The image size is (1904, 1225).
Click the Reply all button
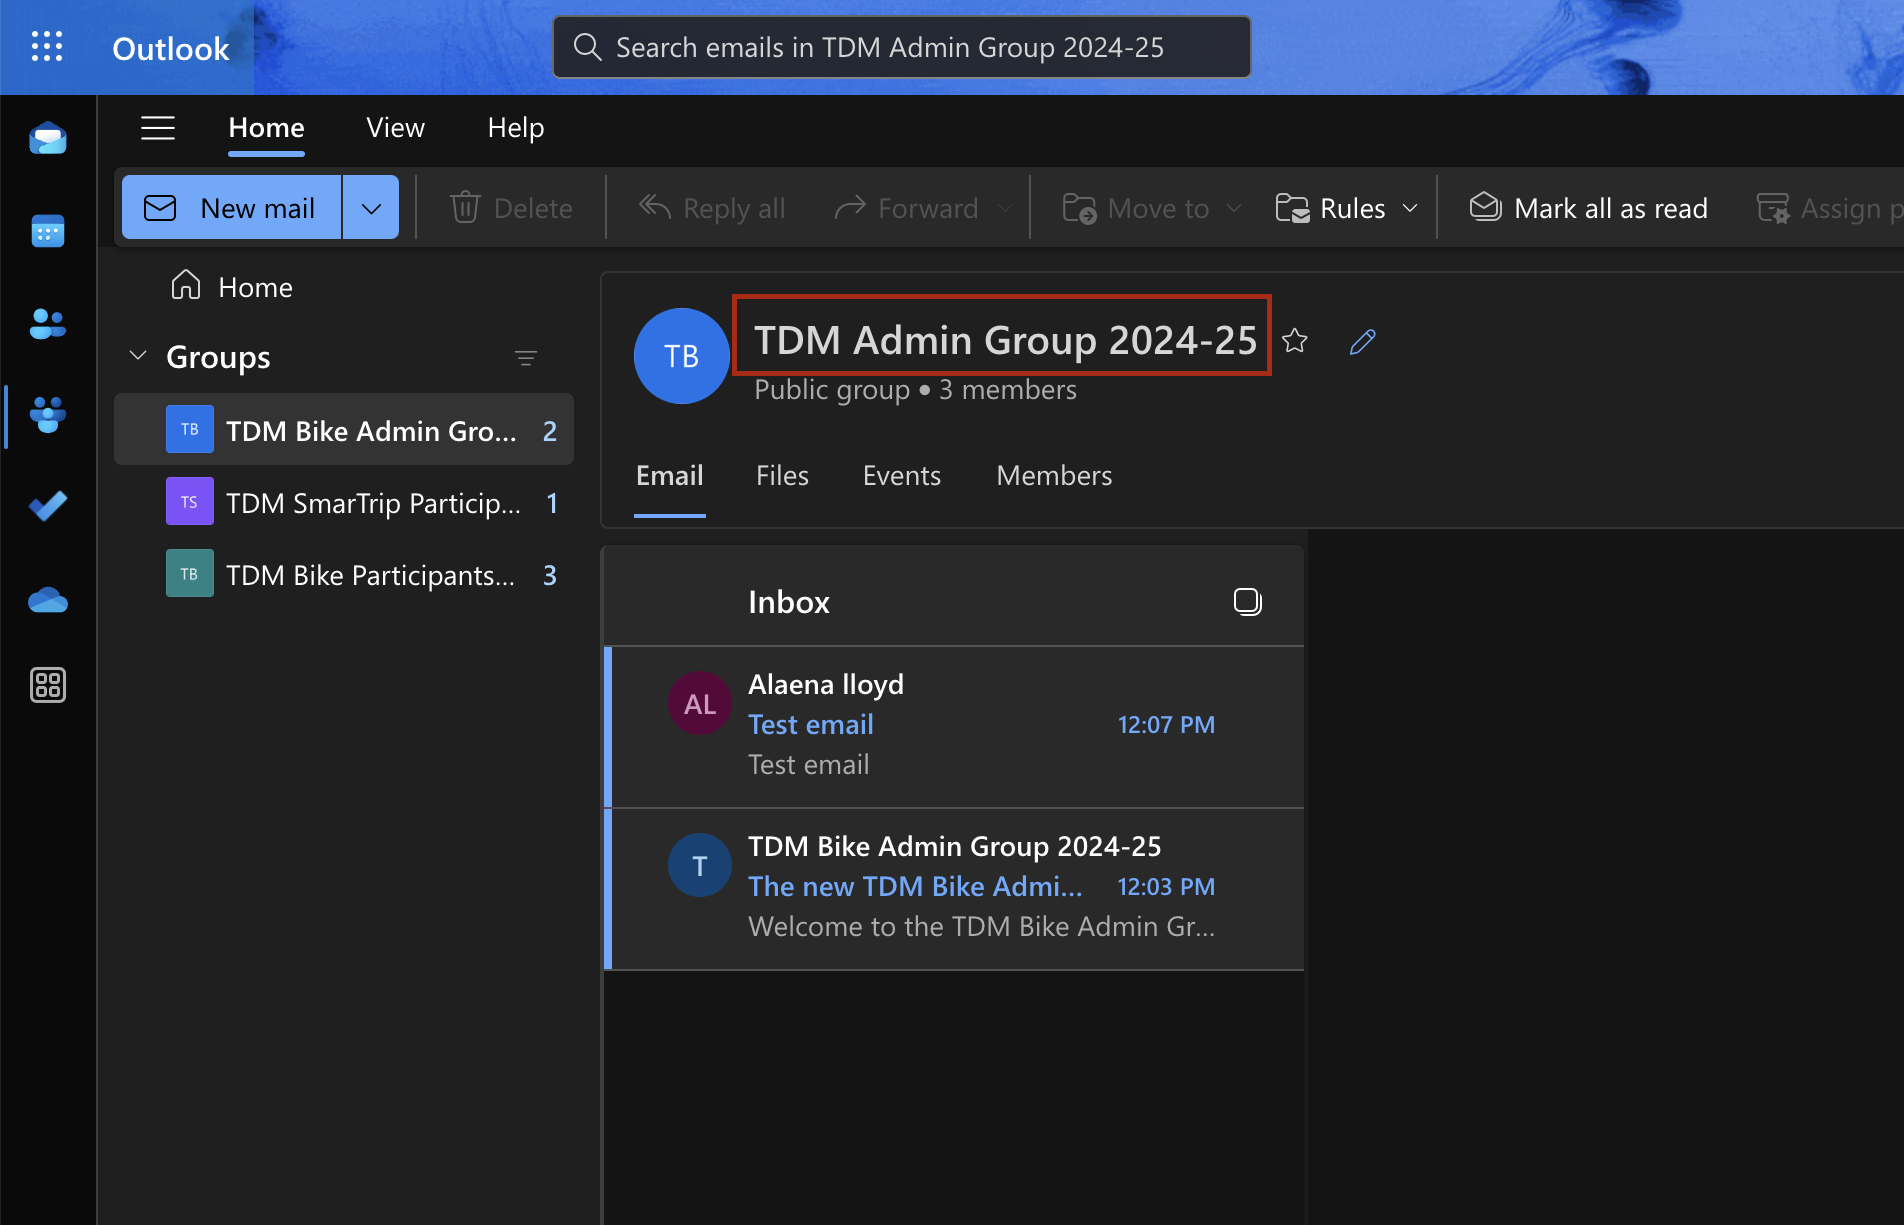click(712, 208)
